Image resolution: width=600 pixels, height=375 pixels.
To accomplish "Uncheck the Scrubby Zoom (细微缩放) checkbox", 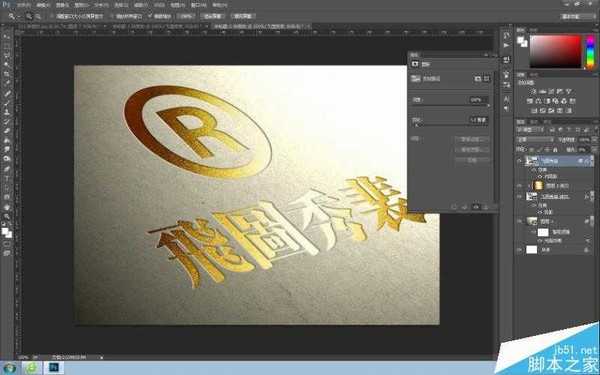I will (x=150, y=16).
